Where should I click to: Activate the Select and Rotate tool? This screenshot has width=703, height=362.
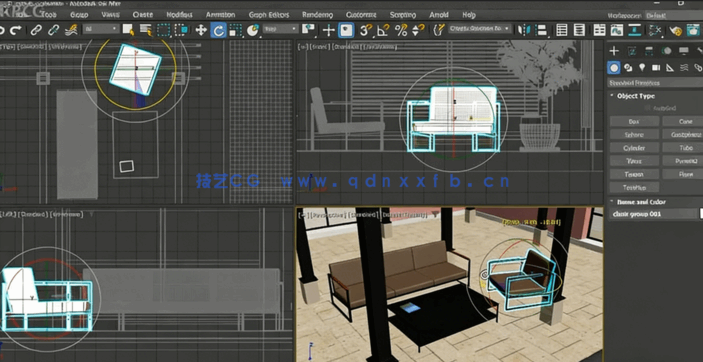click(218, 30)
